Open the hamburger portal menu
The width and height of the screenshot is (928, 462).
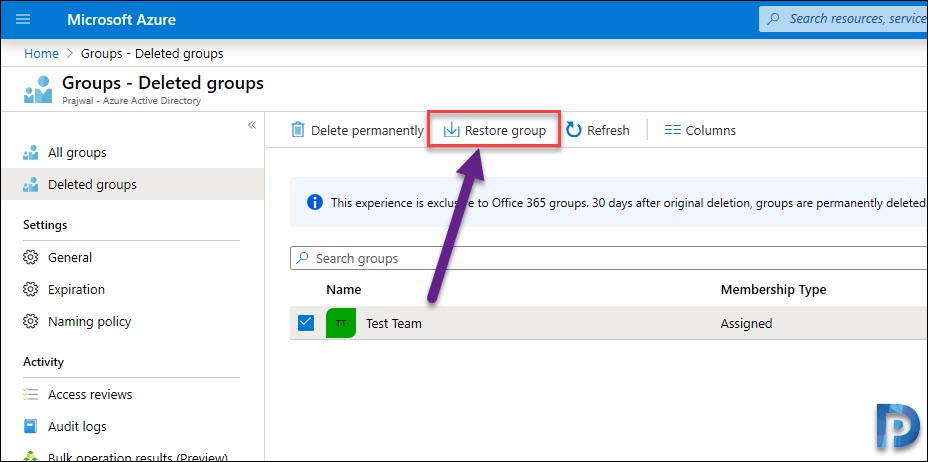pyautogui.click(x=23, y=19)
